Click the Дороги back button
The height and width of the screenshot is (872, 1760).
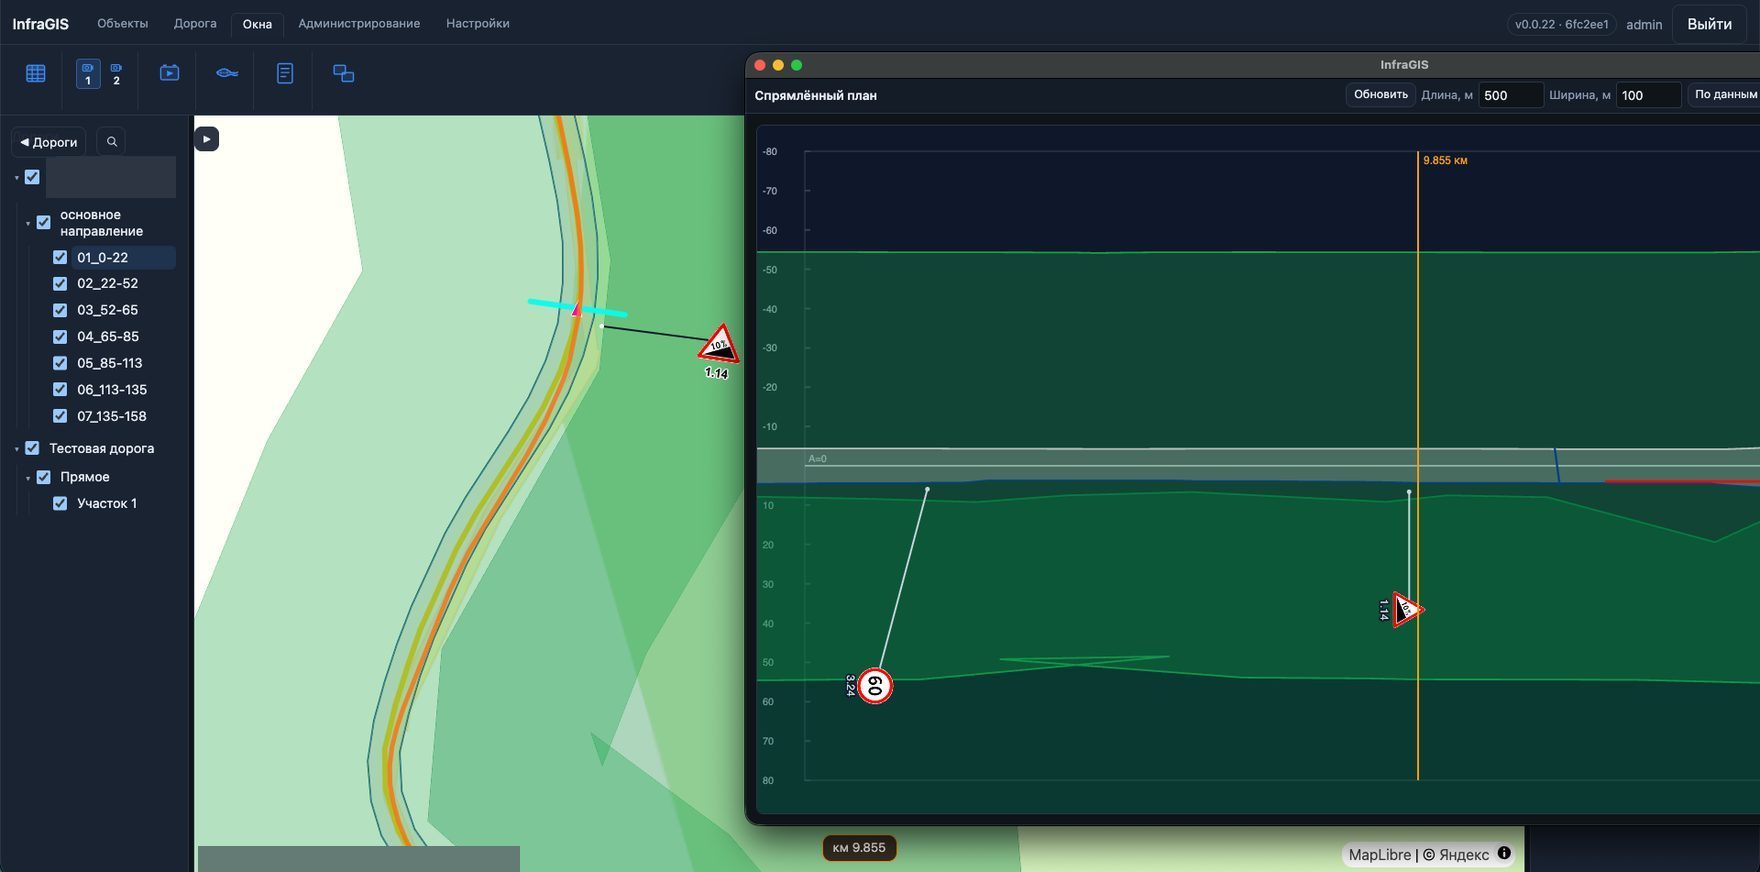click(48, 142)
